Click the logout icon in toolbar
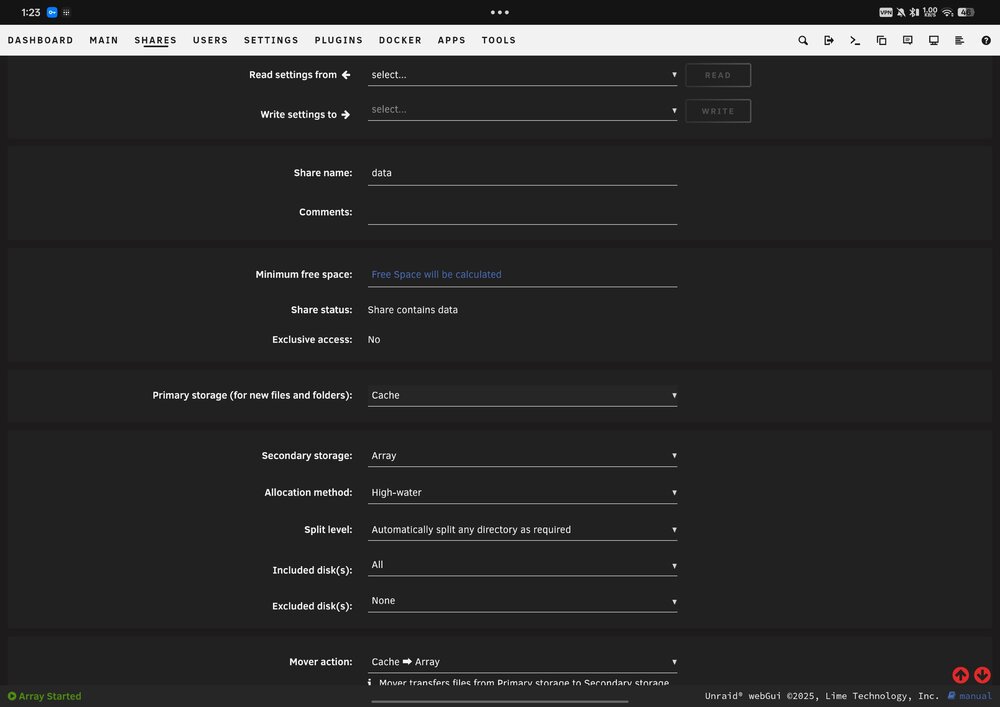This screenshot has height=707, width=1000. pos(828,40)
